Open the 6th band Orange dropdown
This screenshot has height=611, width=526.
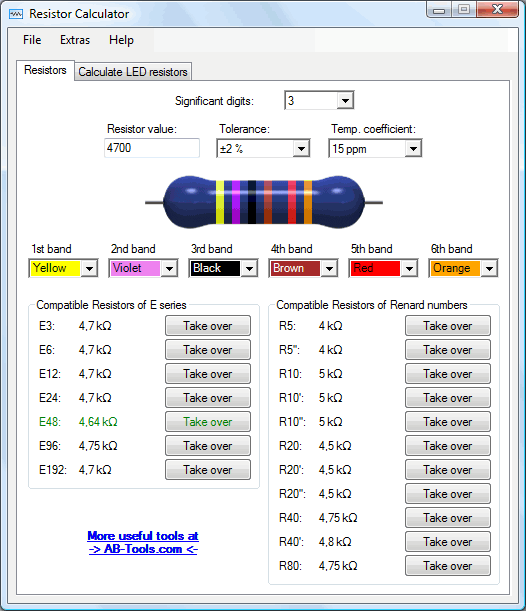489,268
